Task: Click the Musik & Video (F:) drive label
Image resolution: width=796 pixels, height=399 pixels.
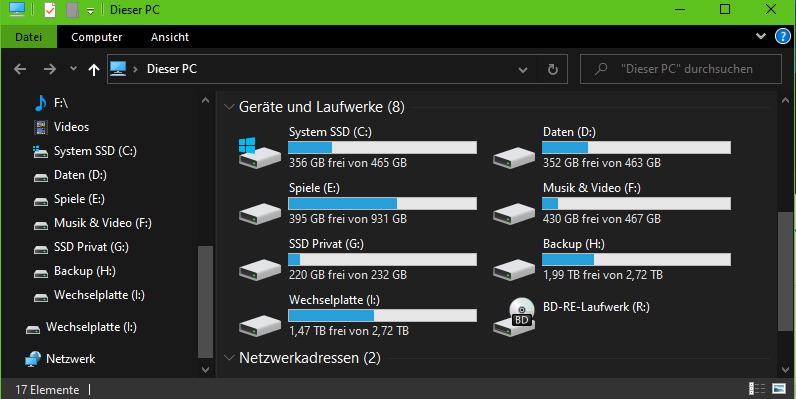Action: (591, 188)
